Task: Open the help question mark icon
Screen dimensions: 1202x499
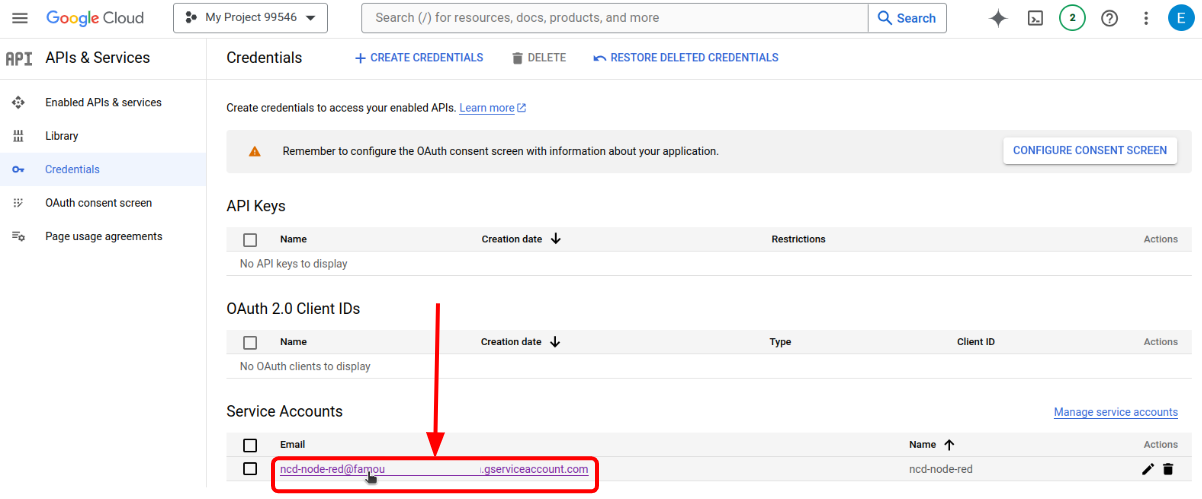Action: coord(1109,18)
